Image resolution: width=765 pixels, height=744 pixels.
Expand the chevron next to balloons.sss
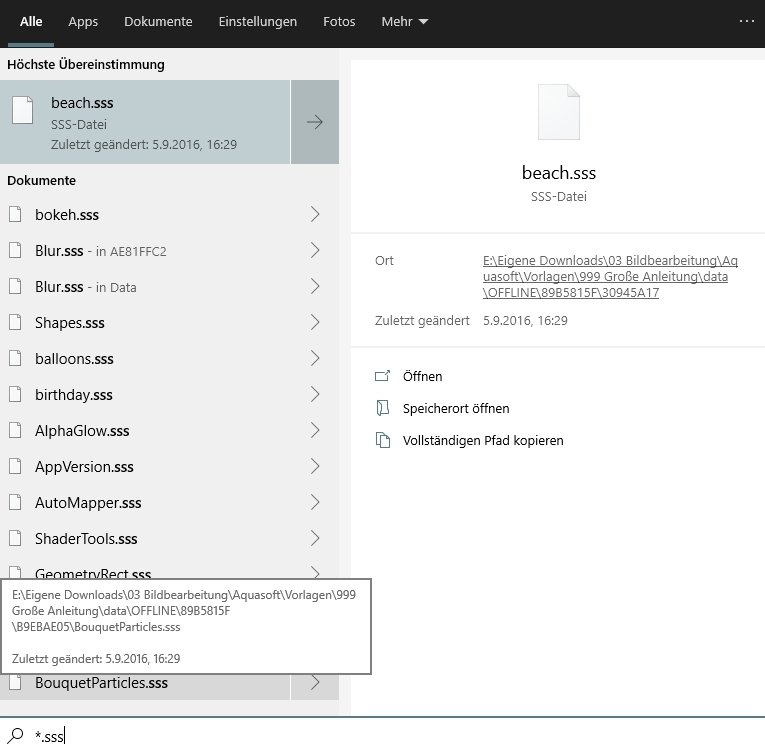[x=315, y=359]
